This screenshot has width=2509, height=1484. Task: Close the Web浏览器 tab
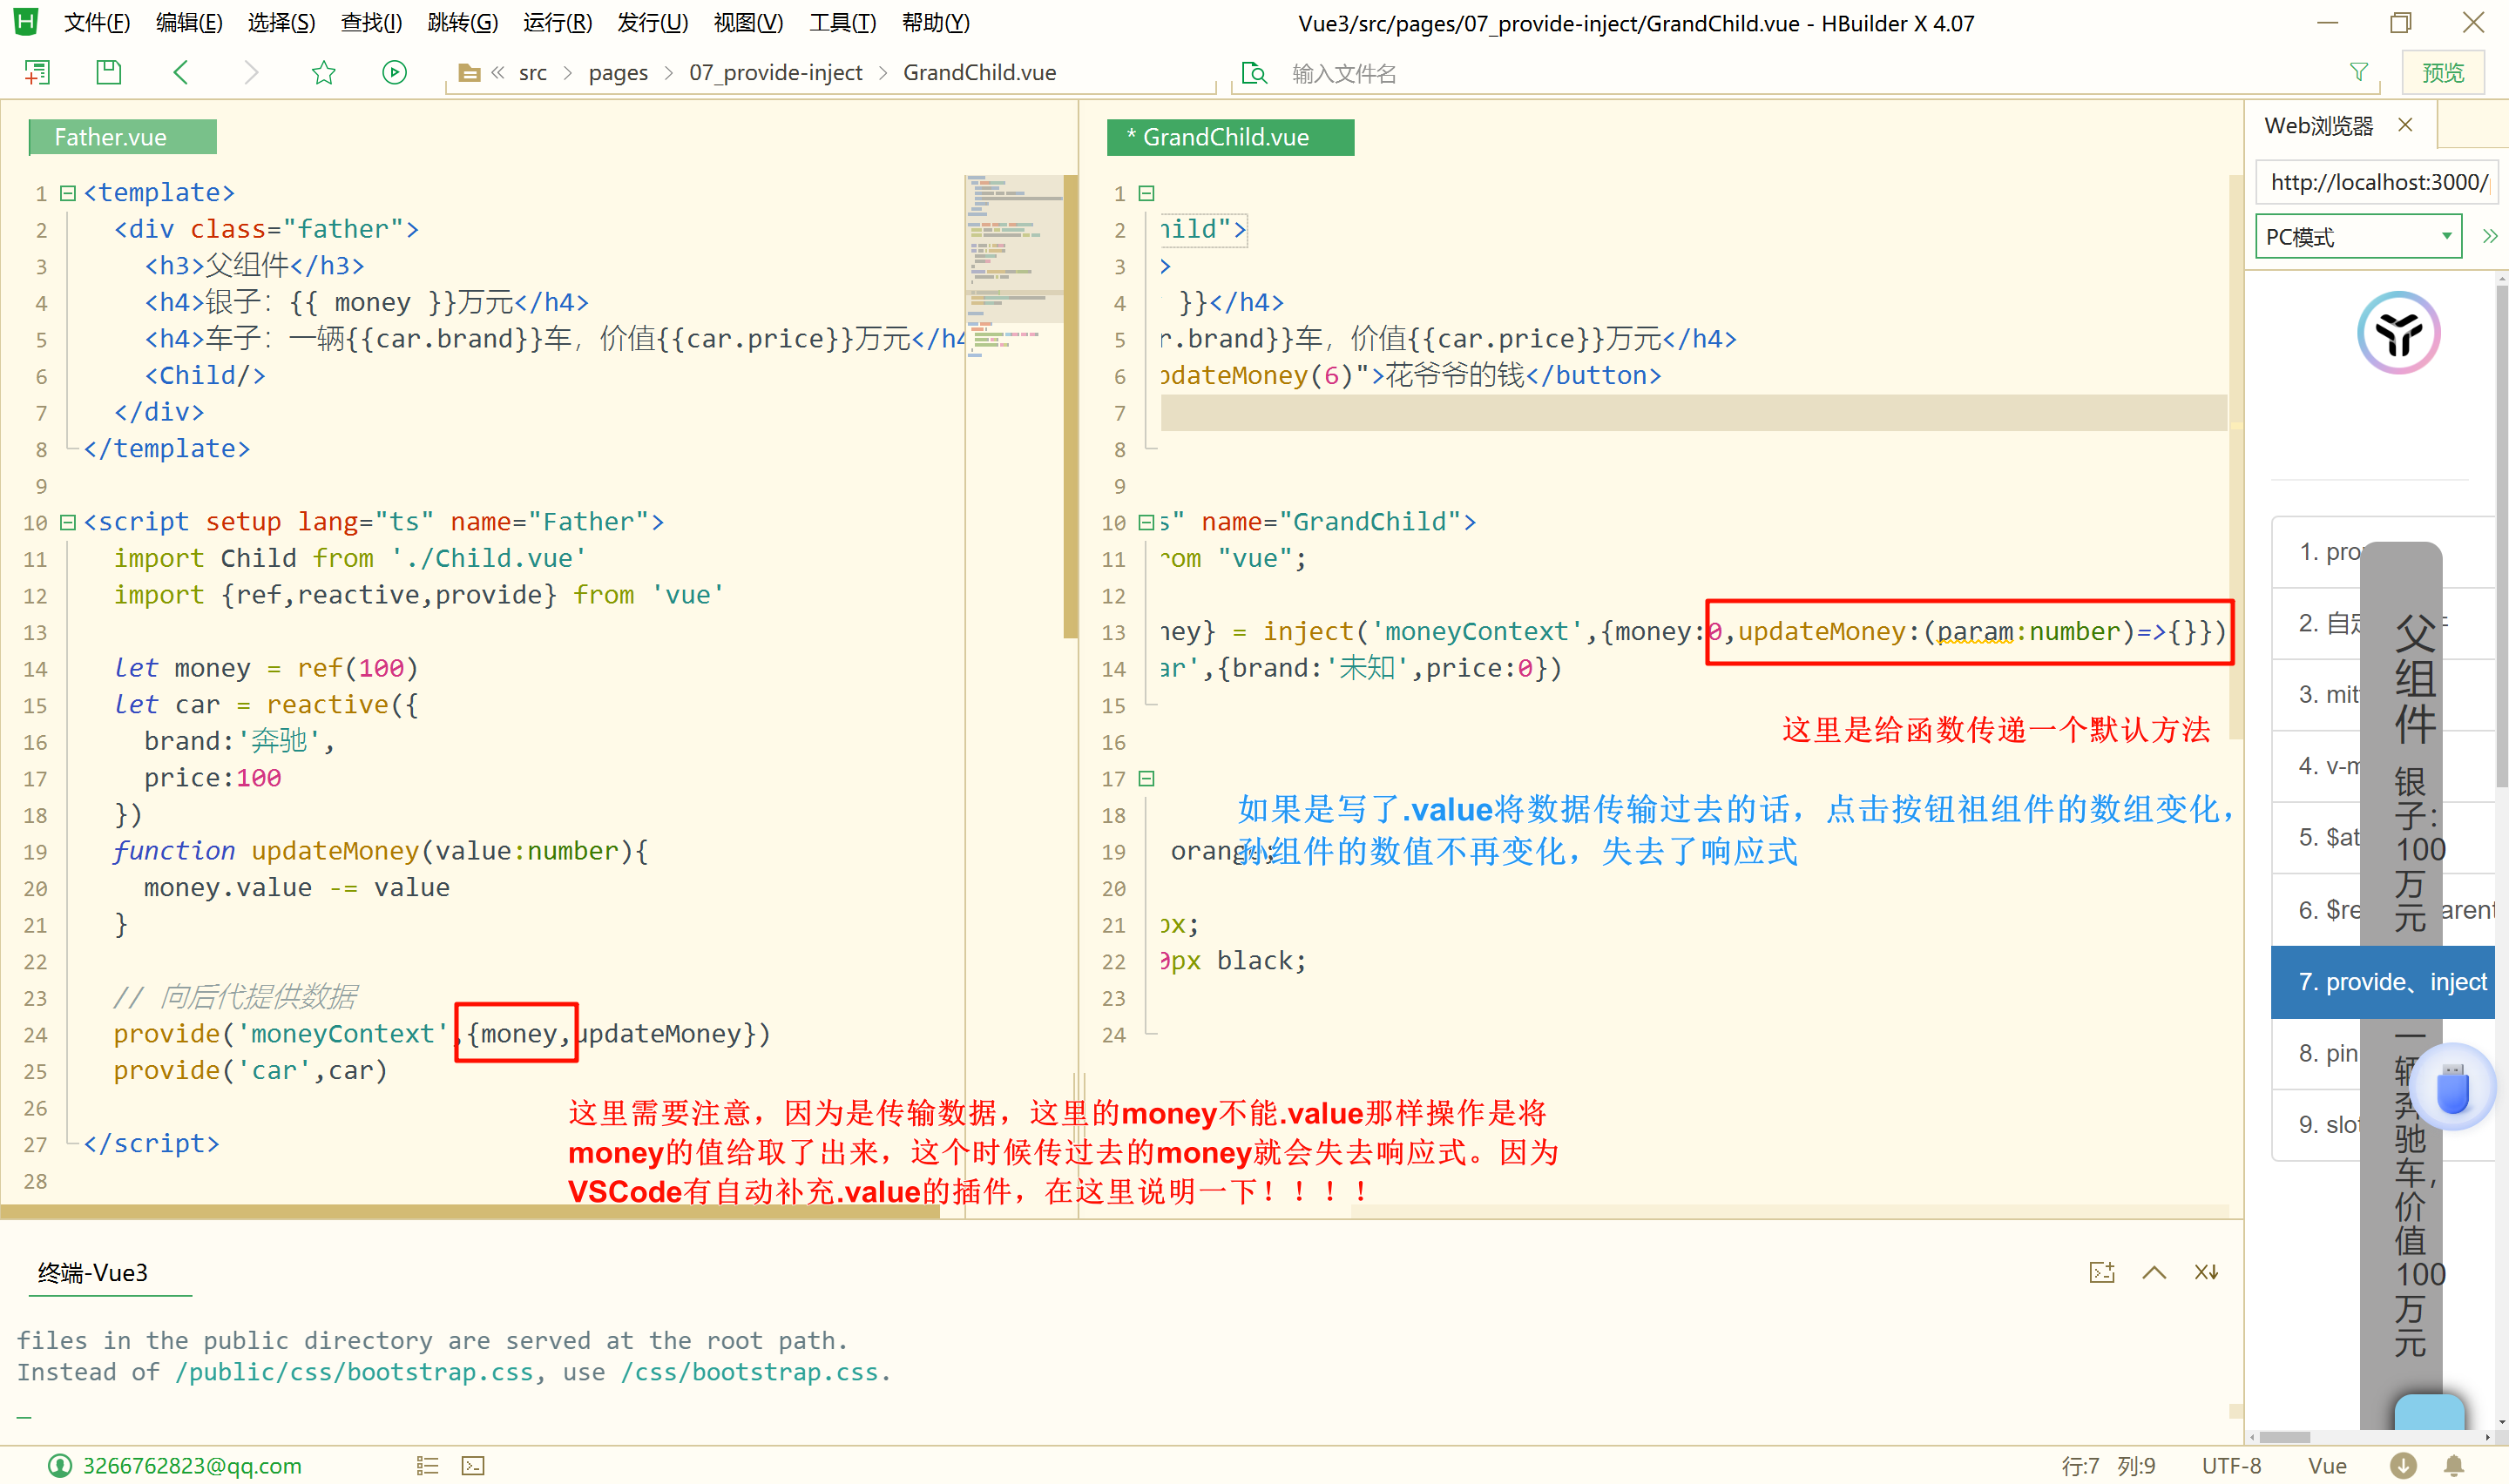pos(2405,125)
